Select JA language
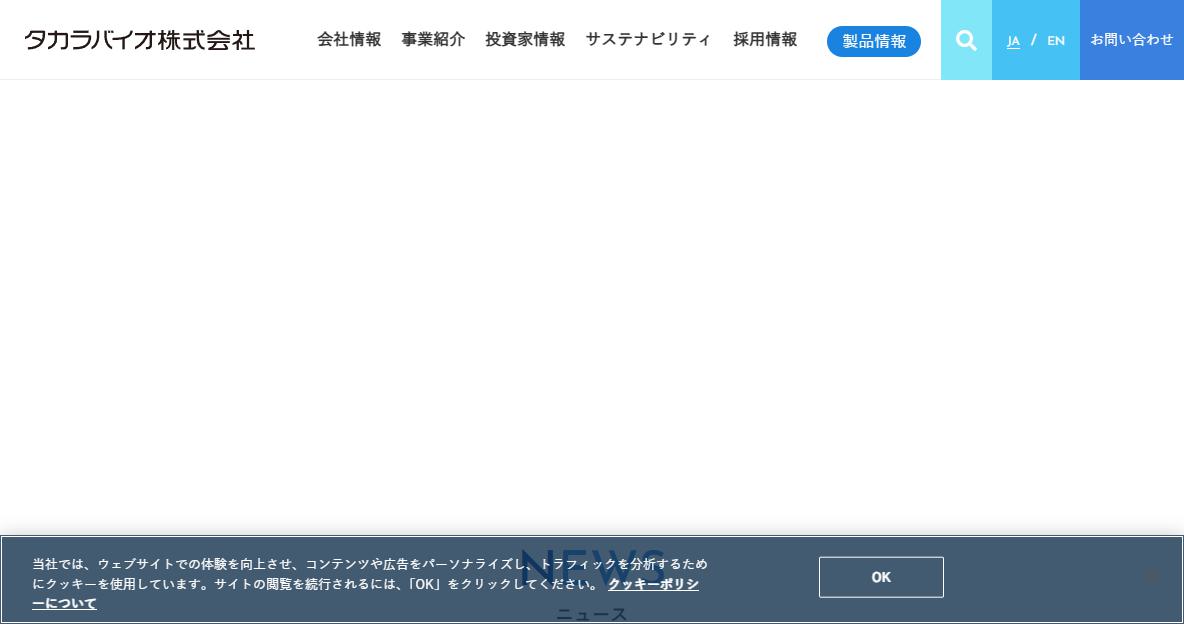 coord(1013,41)
